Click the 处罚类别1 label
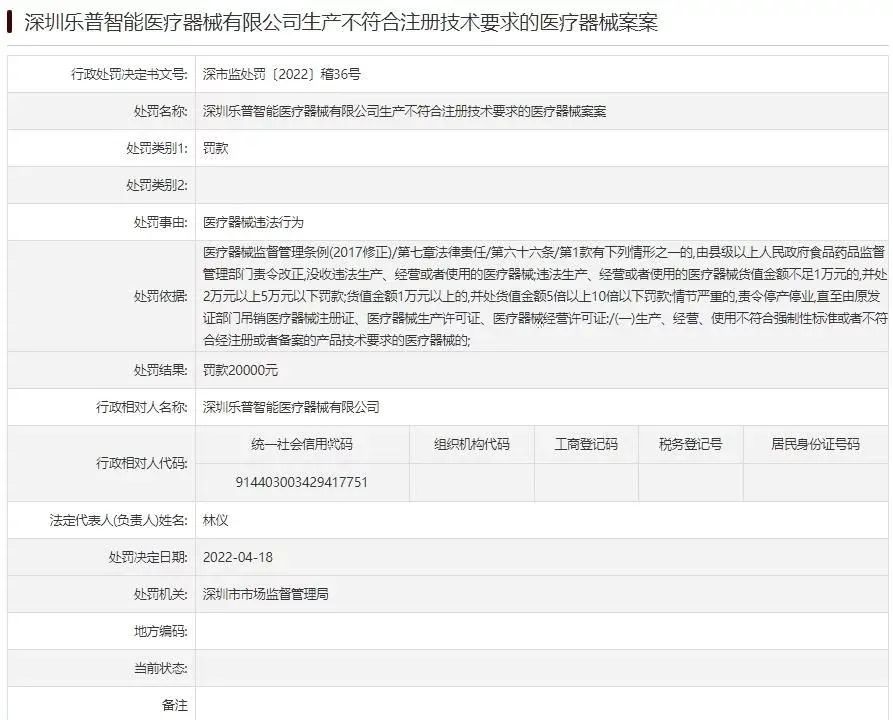This screenshot has height=720, width=893. [x=157, y=148]
